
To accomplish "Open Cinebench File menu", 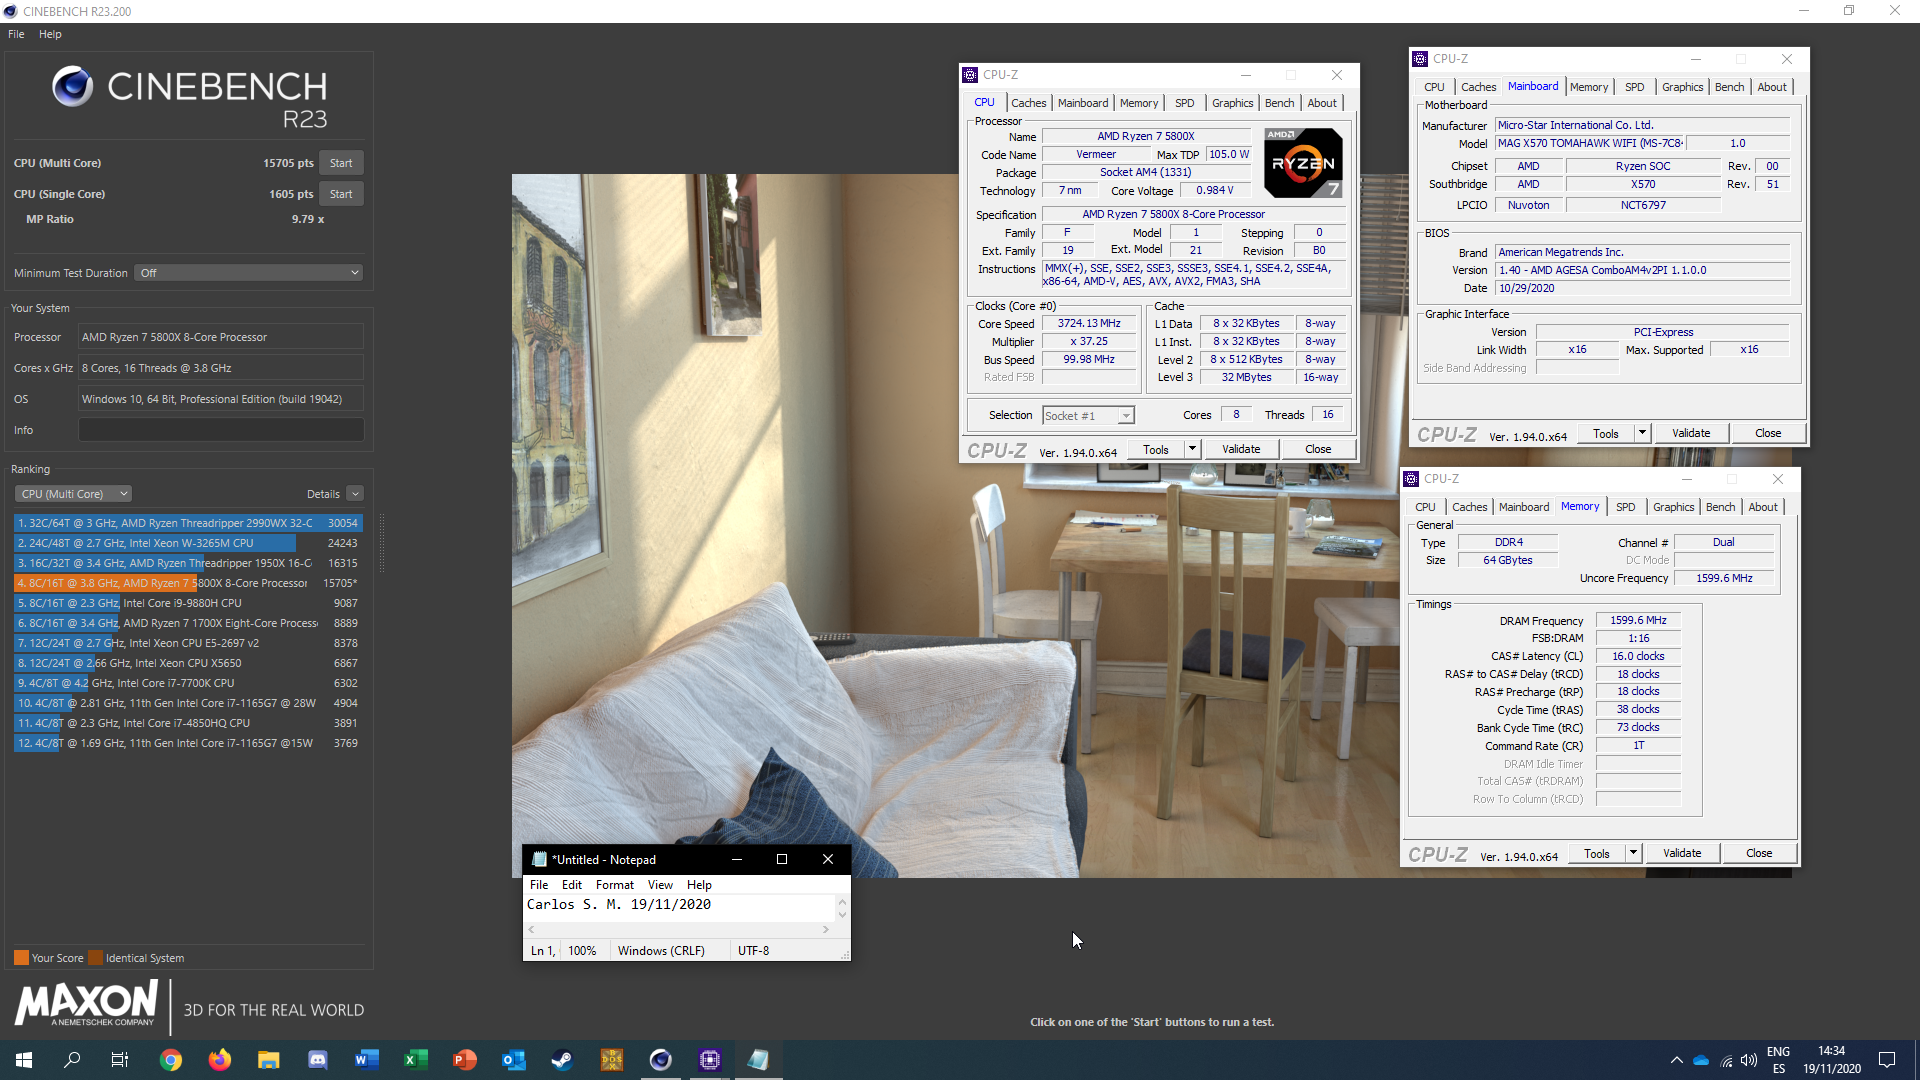I will 16,34.
